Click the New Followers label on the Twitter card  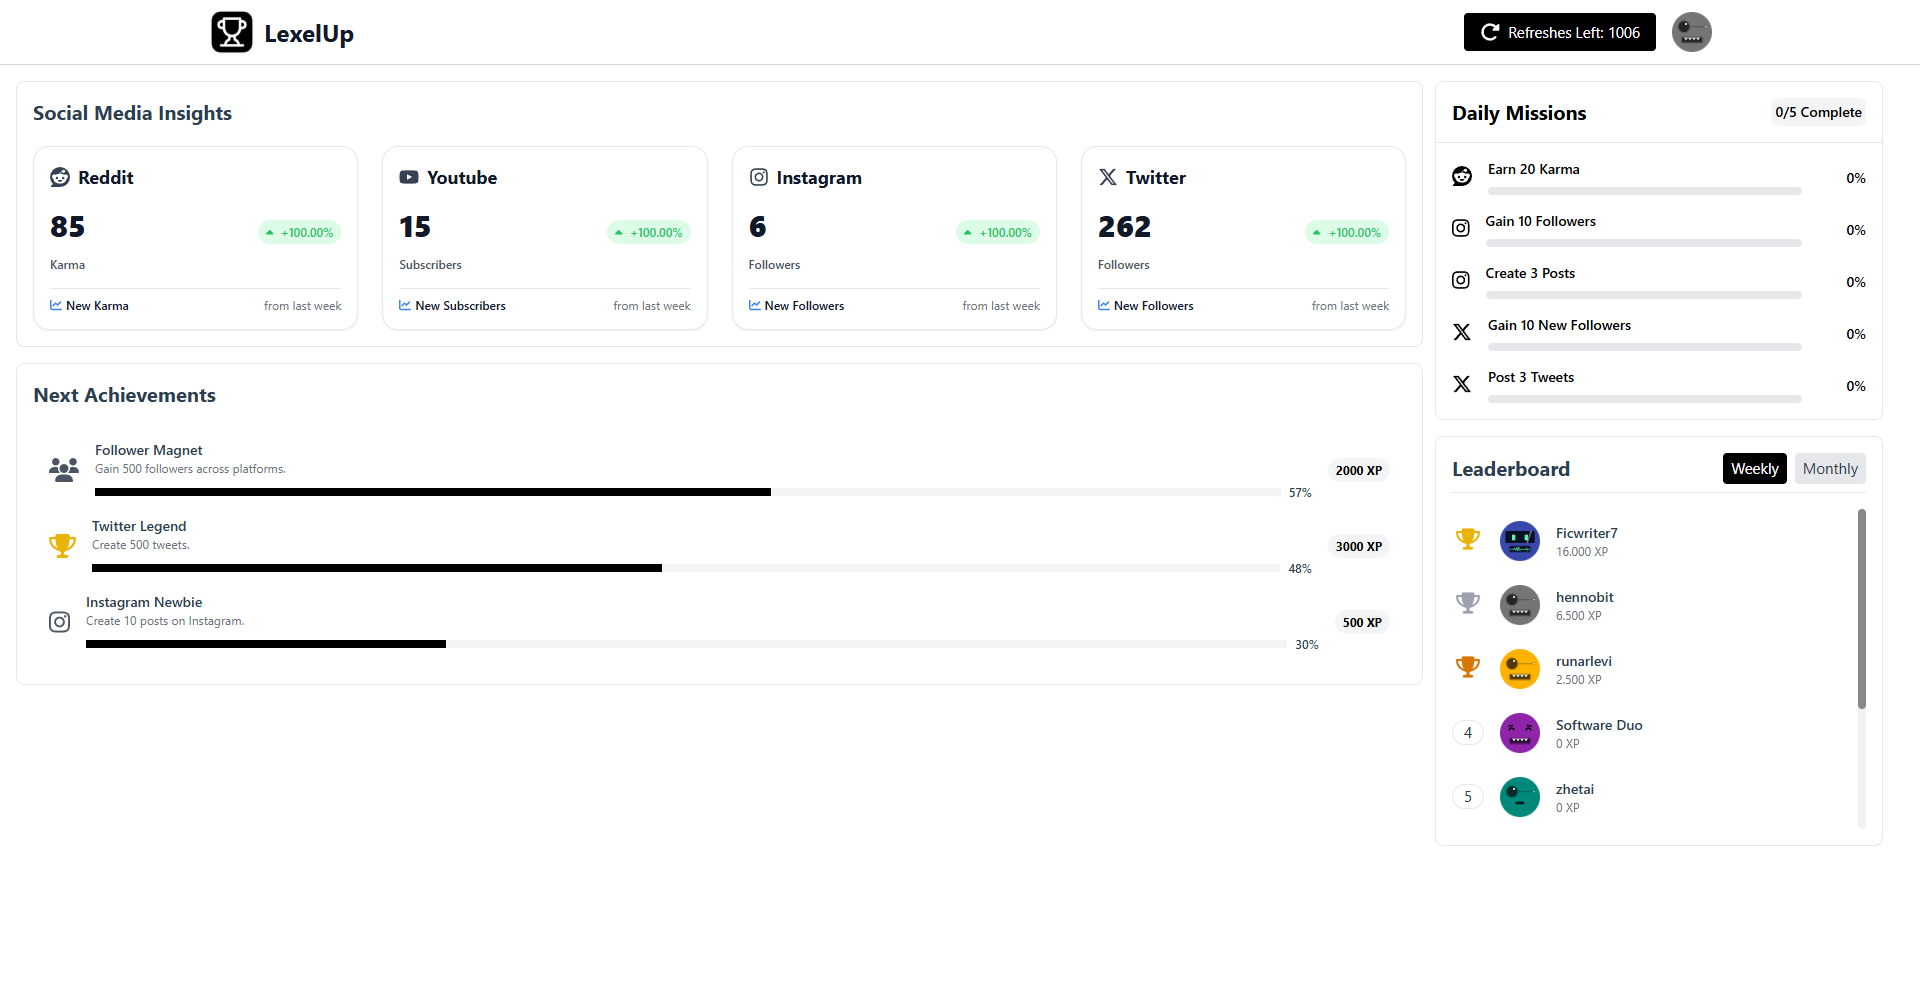tap(1153, 306)
